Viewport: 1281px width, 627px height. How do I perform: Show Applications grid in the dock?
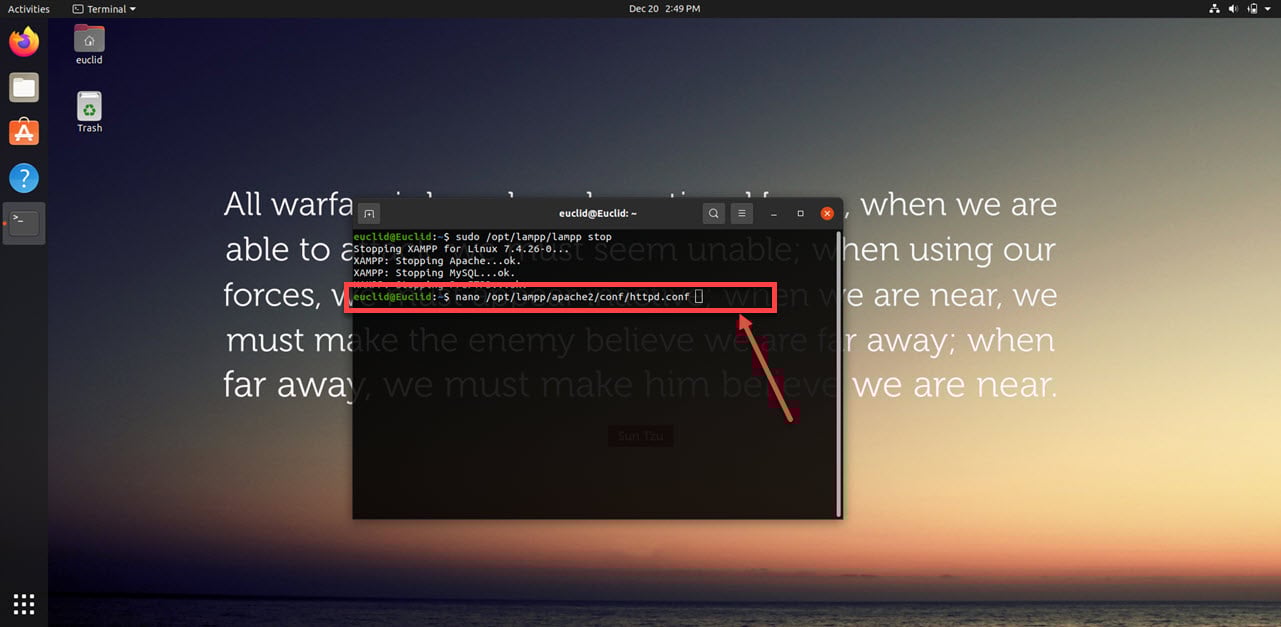pyautogui.click(x=24, y=603)
